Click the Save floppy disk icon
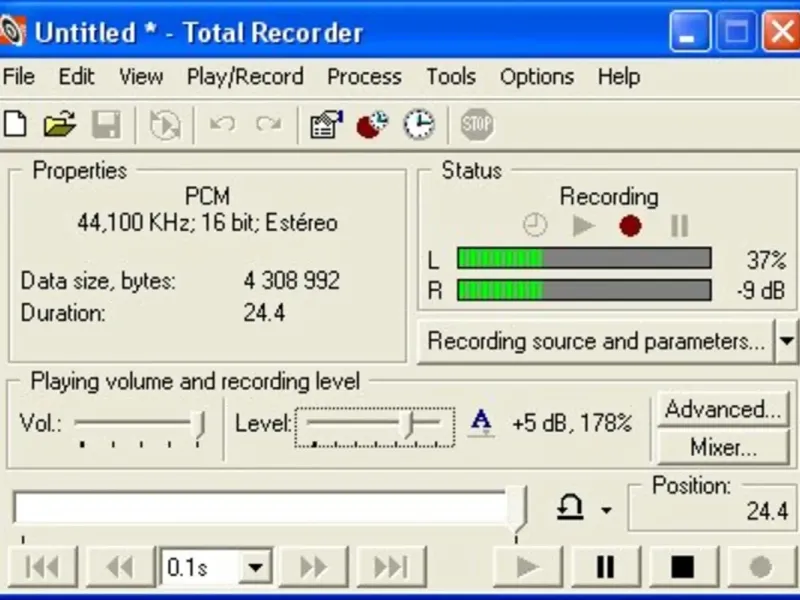800x600 pixels. pos(106,124)
